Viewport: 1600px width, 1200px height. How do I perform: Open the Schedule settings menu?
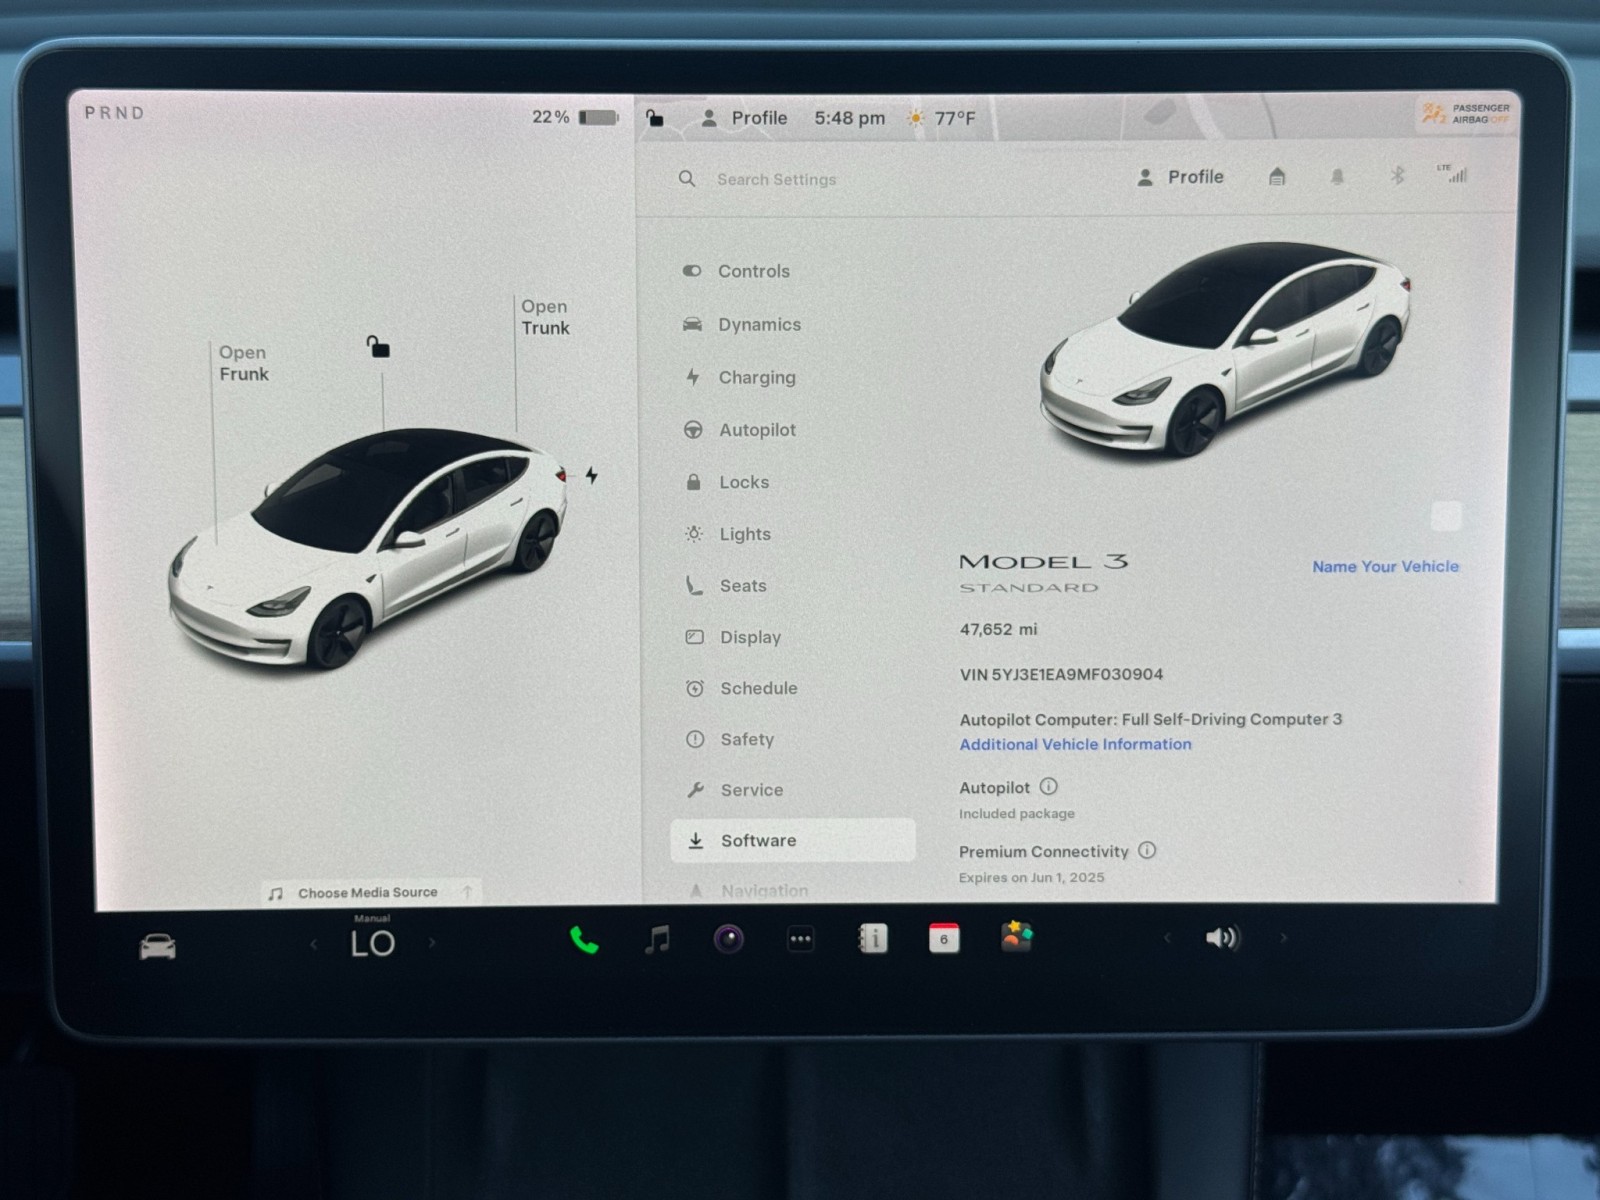(741, 688)
